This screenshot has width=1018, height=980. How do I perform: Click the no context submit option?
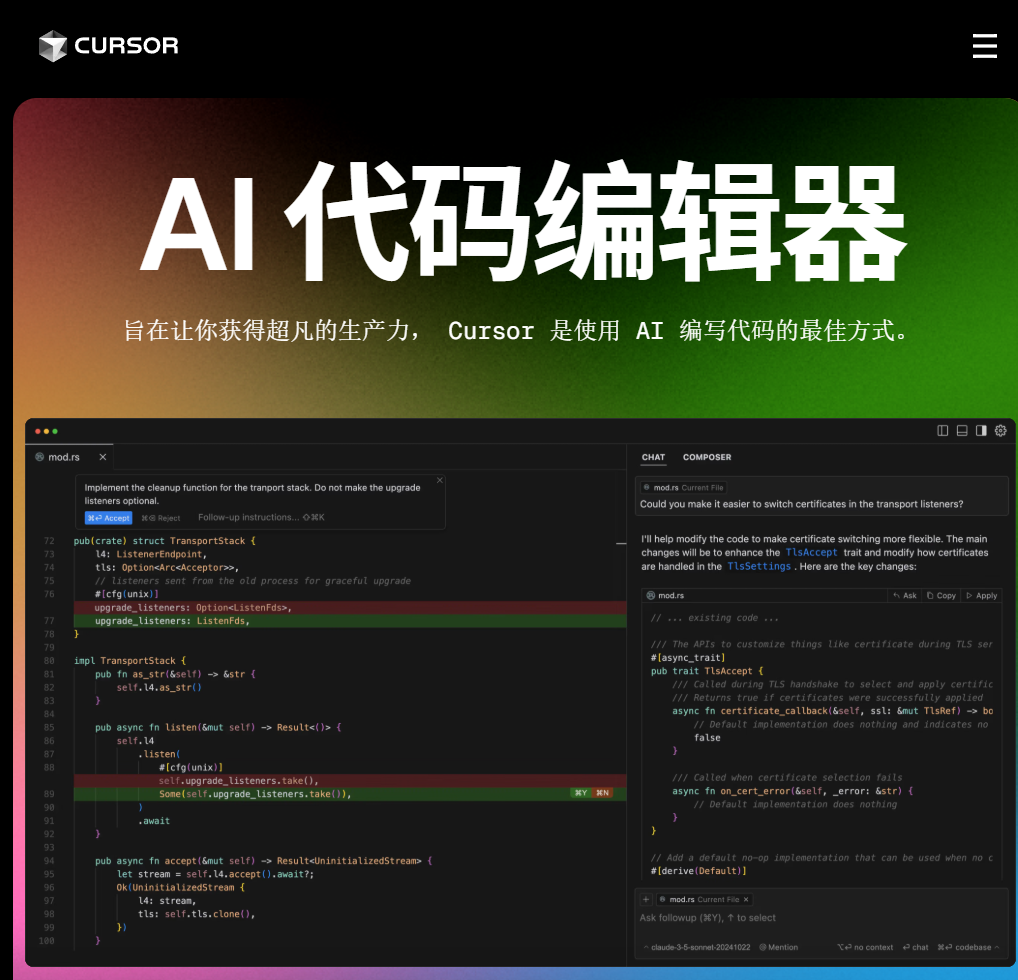[865, 948]
